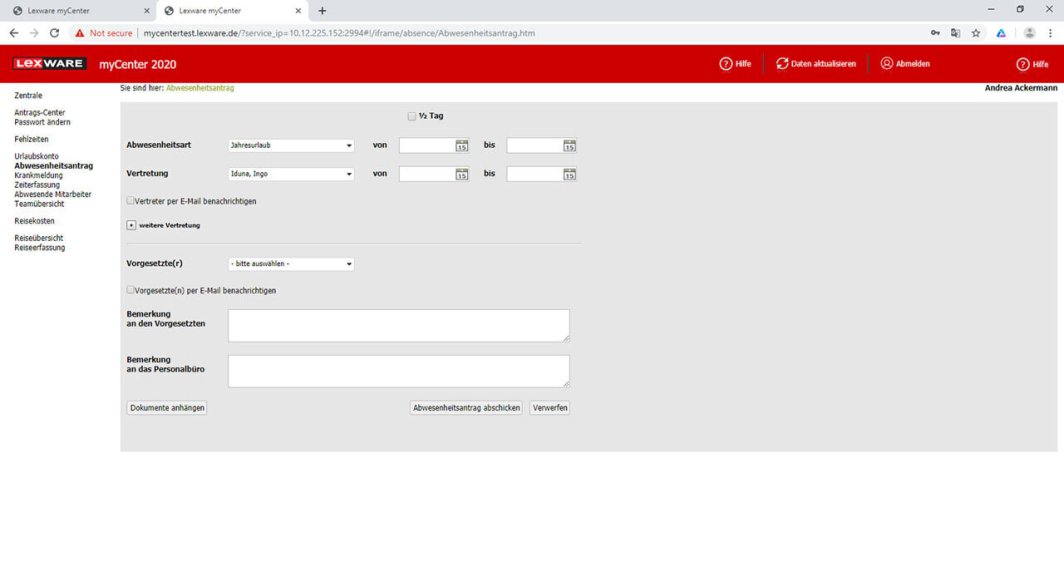Viewport: 1064px width, 586px height.
Task: Click Bemerkung an den Vorgesetzten text area
Action: click(x=399, y=326)
